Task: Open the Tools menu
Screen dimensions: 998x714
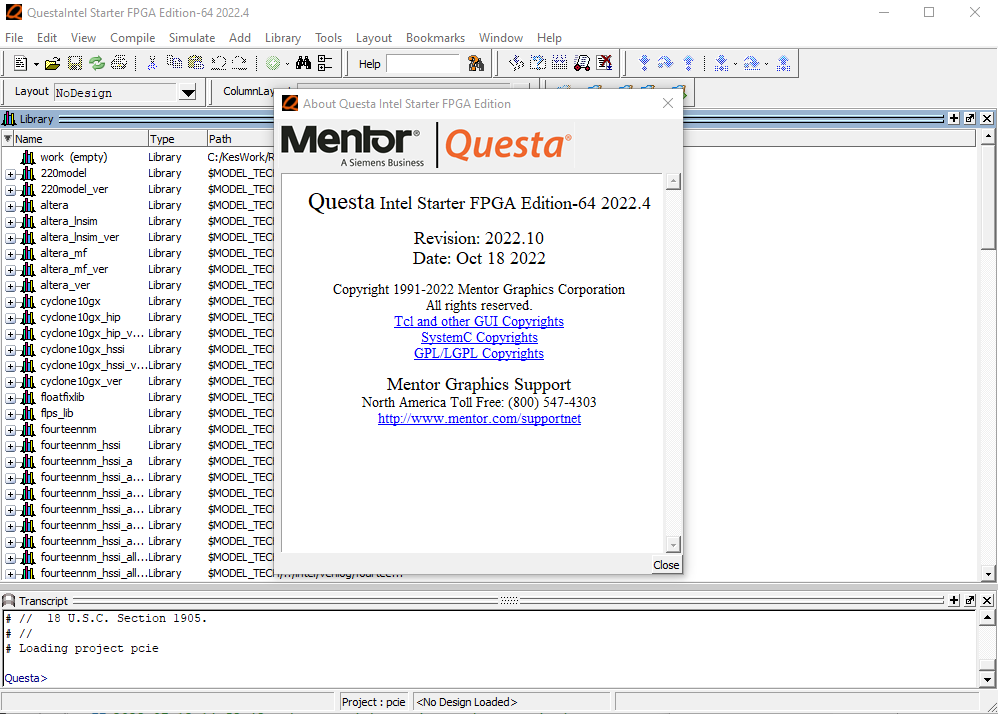Action: tap(328, 38)
